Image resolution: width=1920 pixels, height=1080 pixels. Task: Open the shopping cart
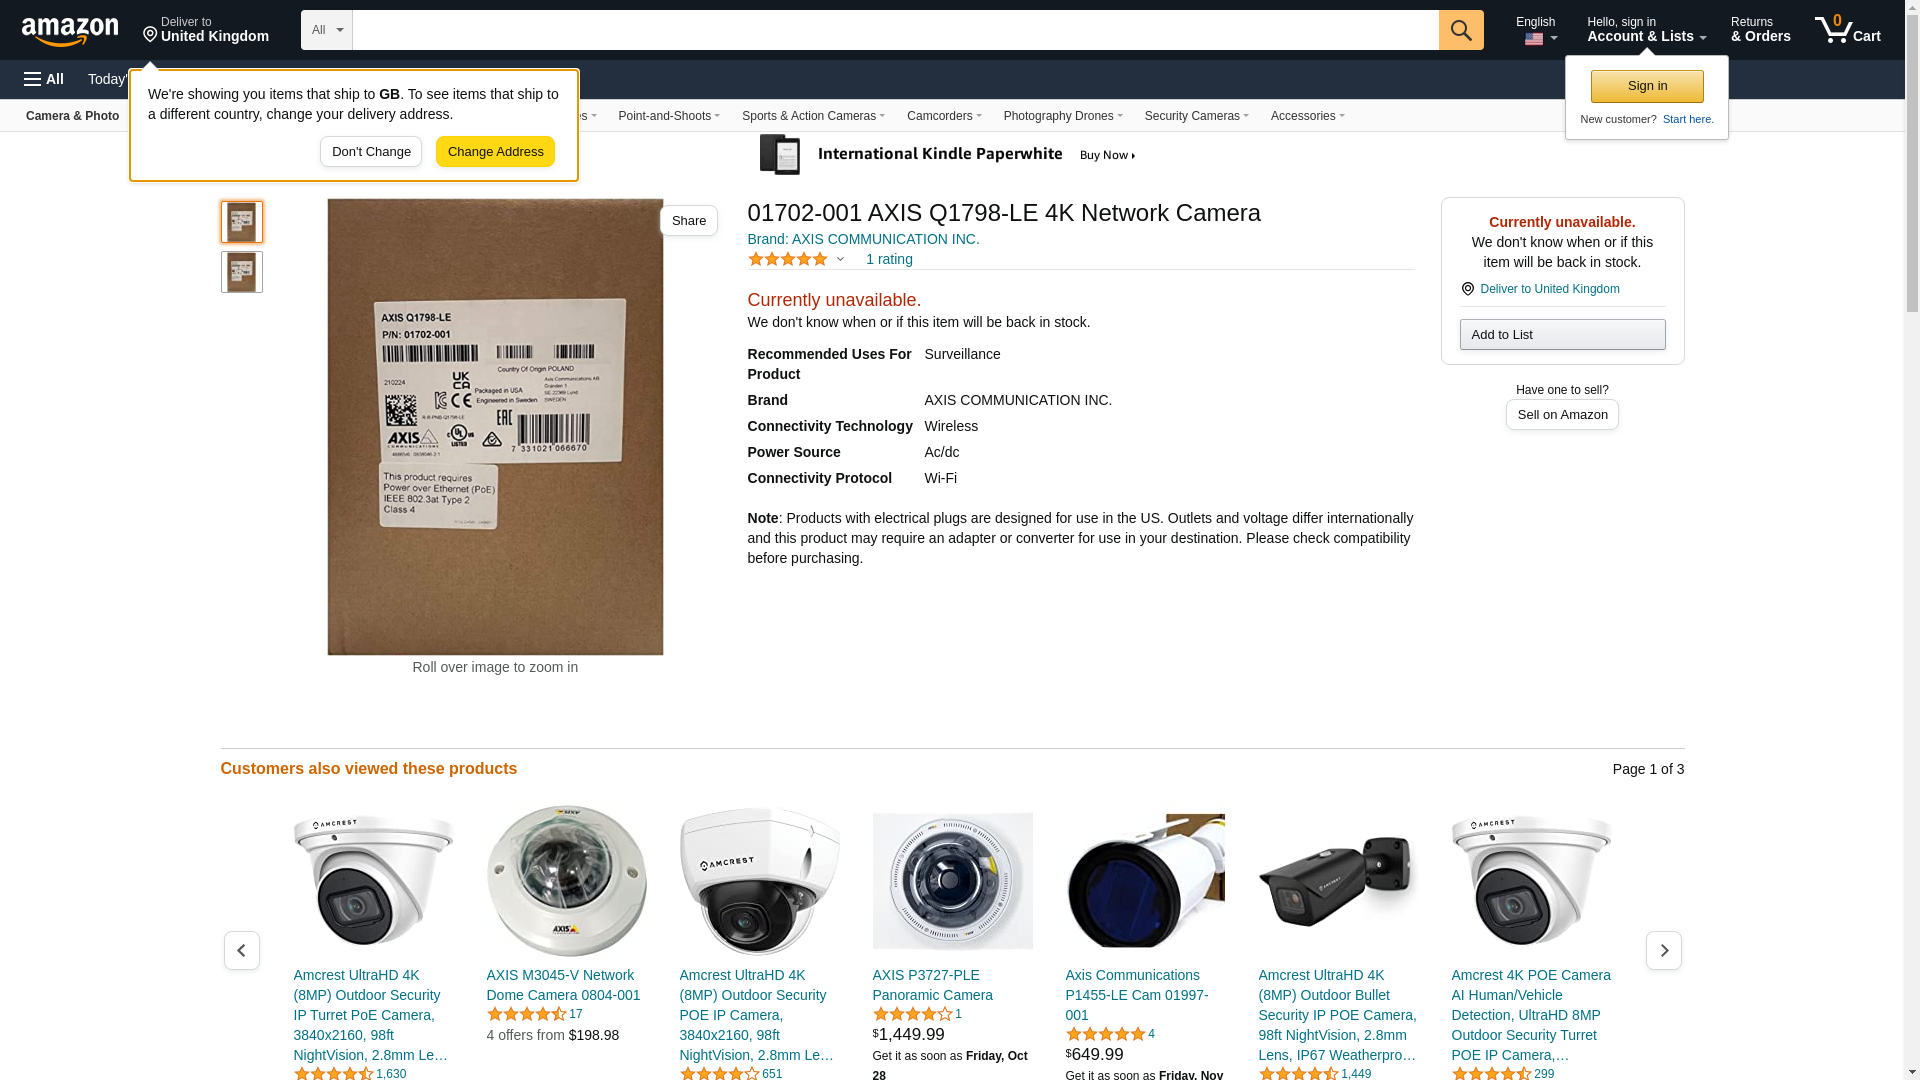(1847, 30)
